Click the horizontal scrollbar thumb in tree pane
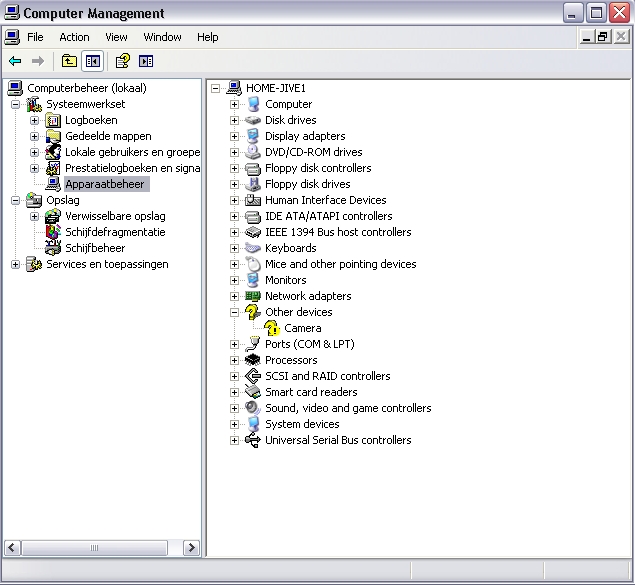 94,548
